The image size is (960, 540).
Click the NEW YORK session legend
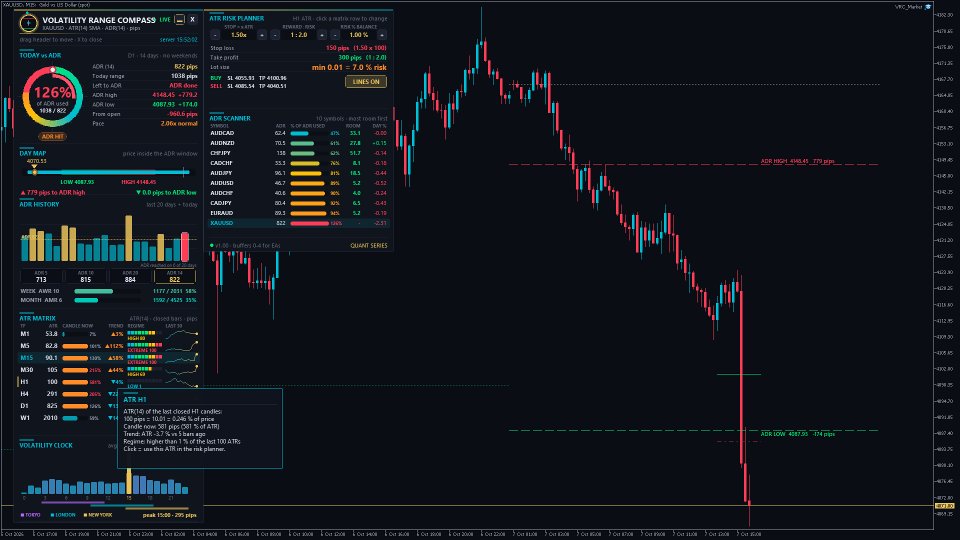point(98,515)
